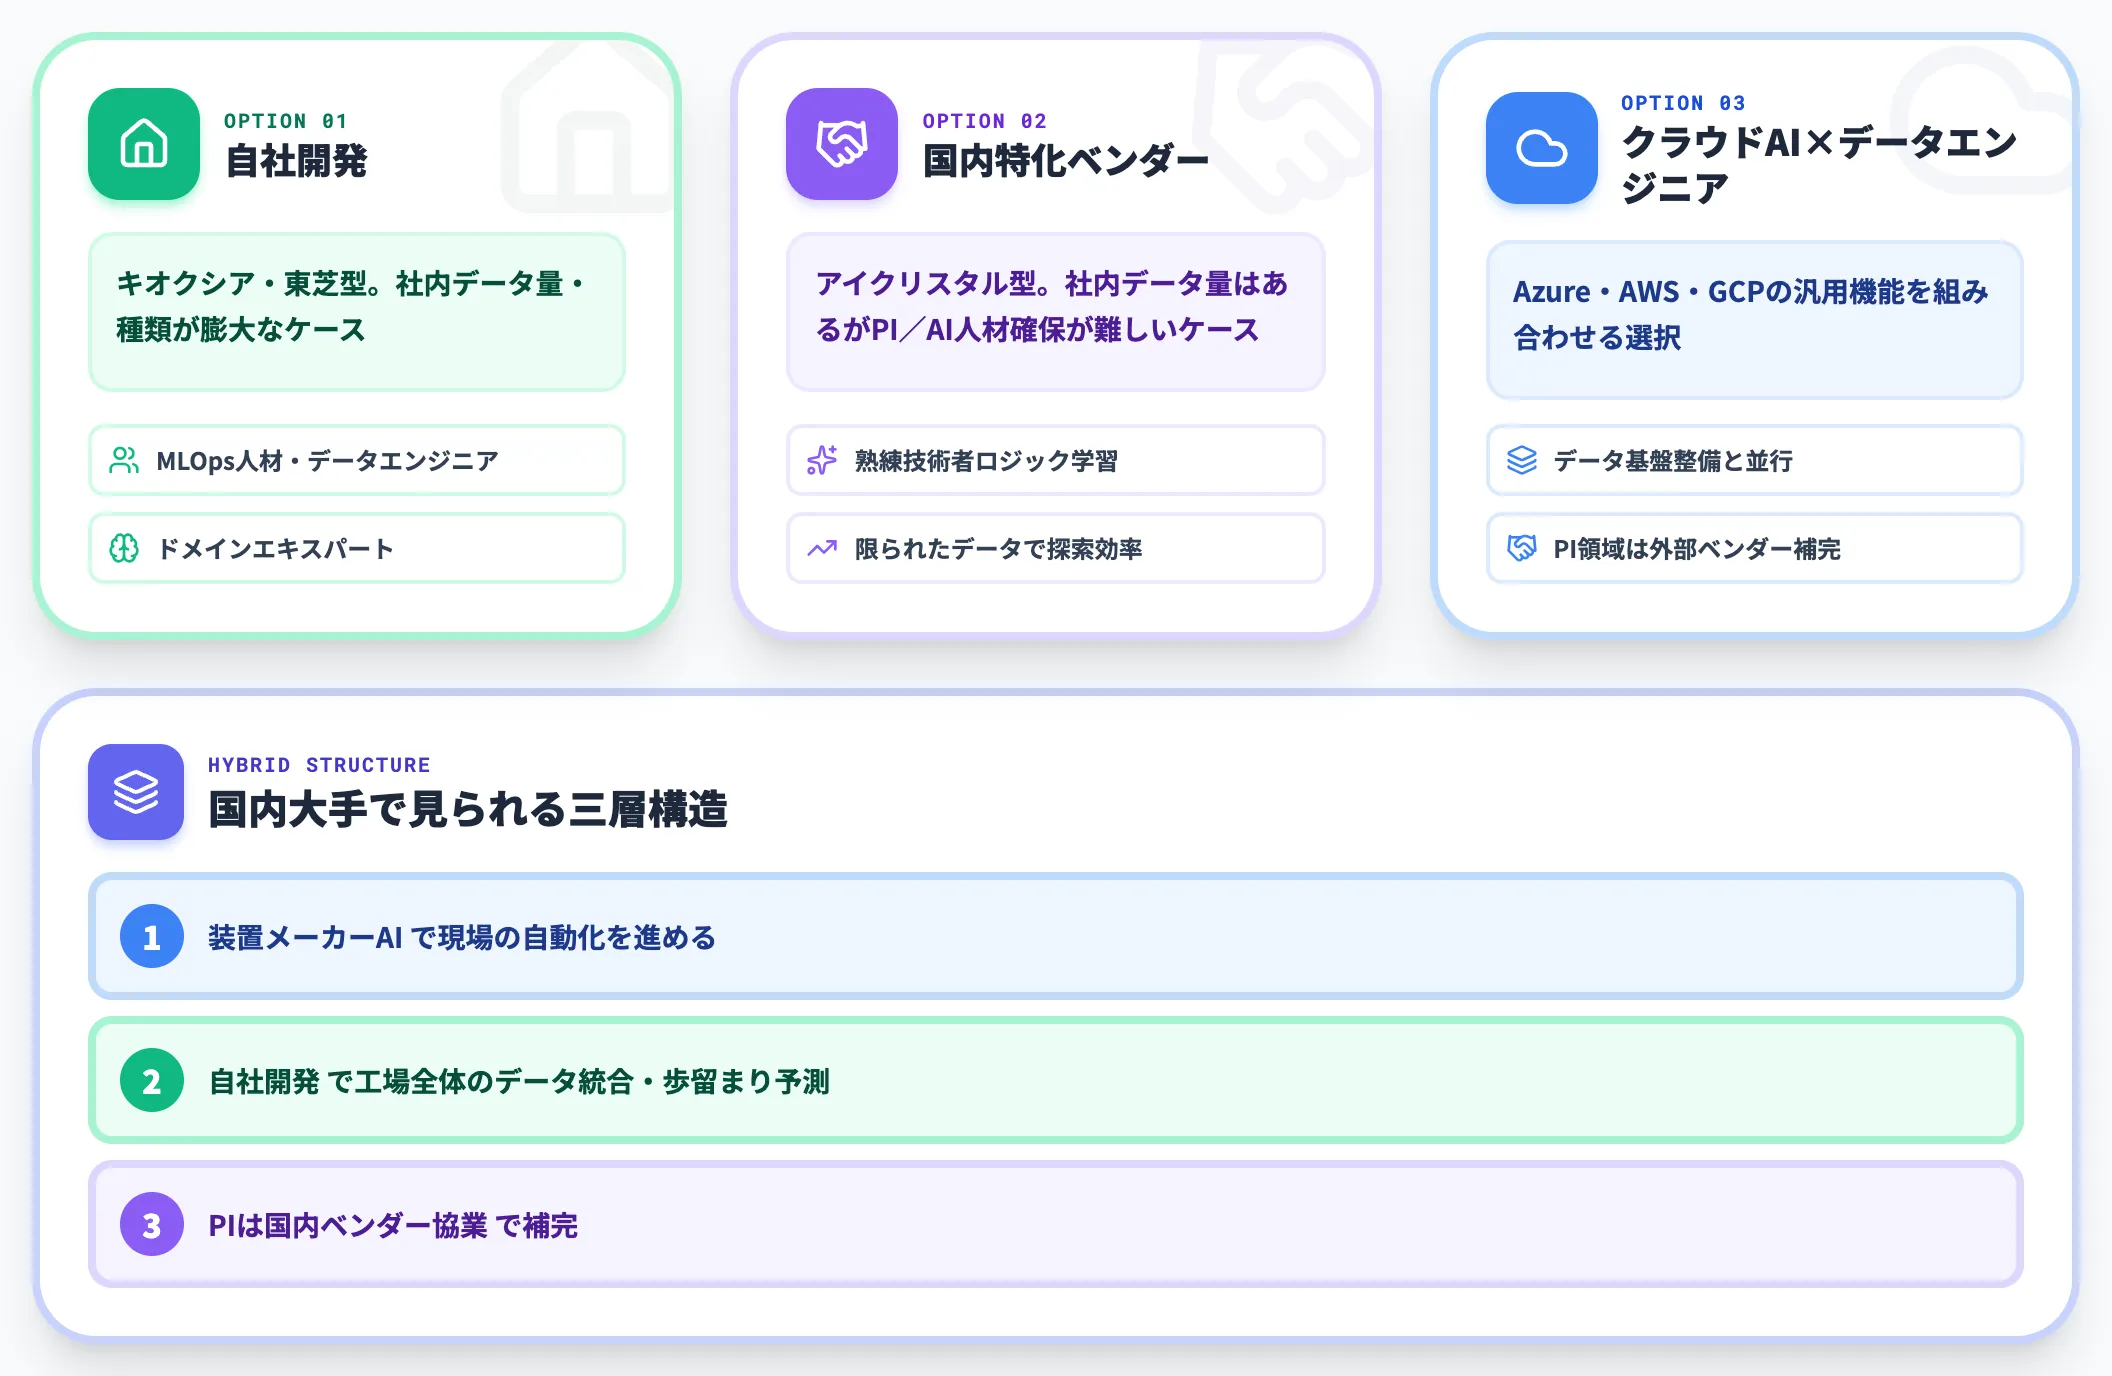
Task: Select the PI領域は外部ベンダー補完 chip
Action: click(1755, 548)
